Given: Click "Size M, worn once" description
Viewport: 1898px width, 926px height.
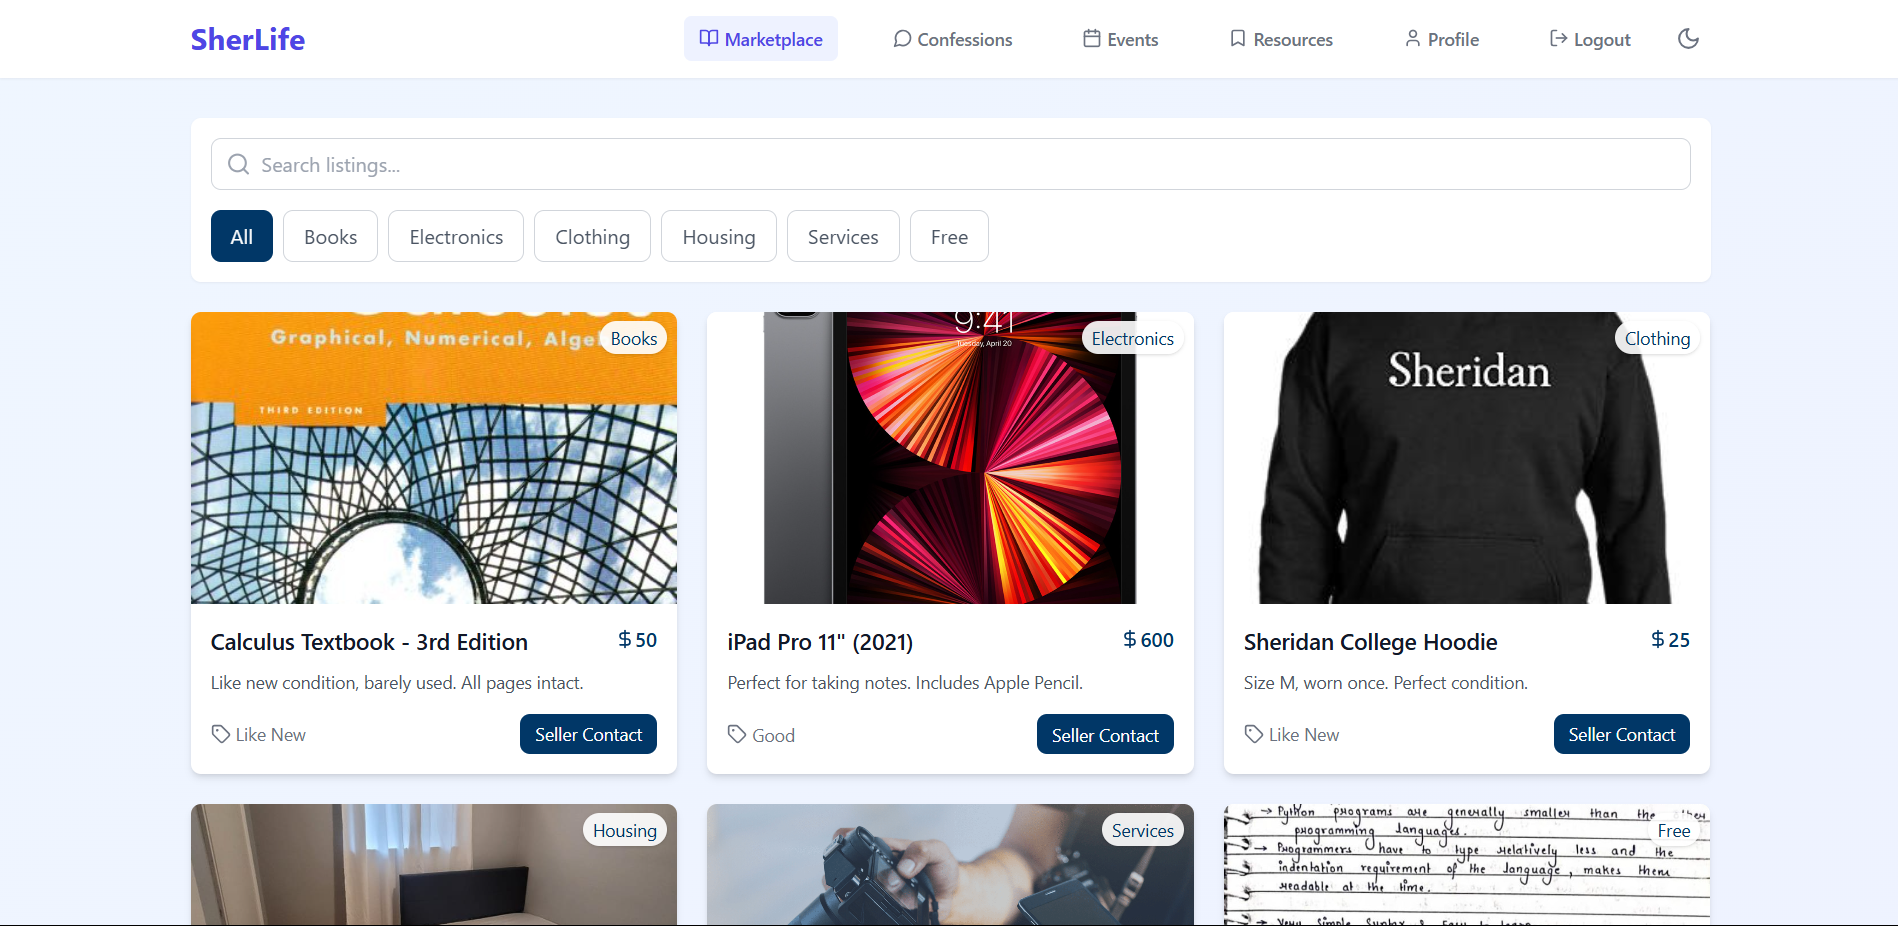Looking at the screenshot, I should 1386,683.
